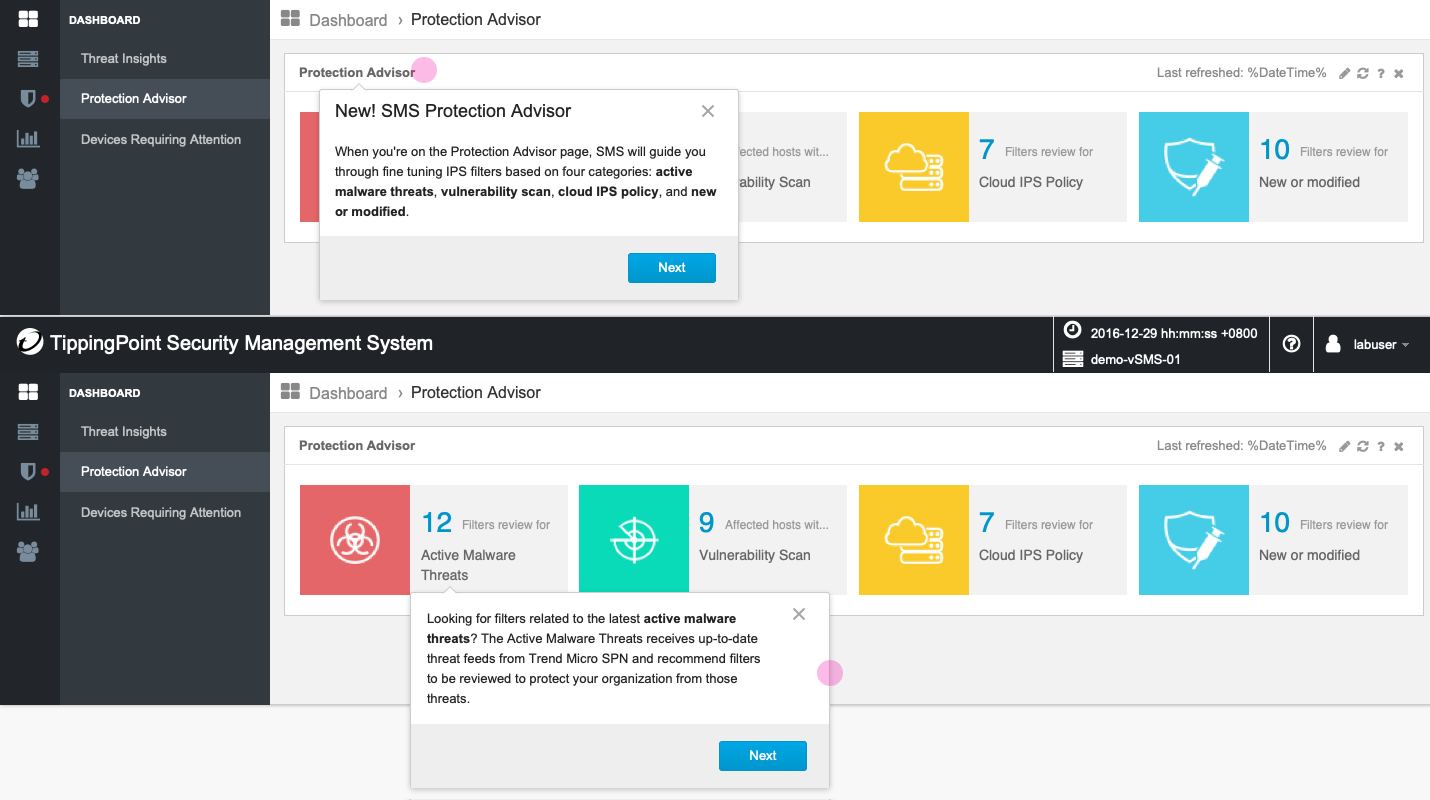The image size is (1430, 800).
Task: Click refresh icon in panel with malware popup
Action: coord(1363,446)
